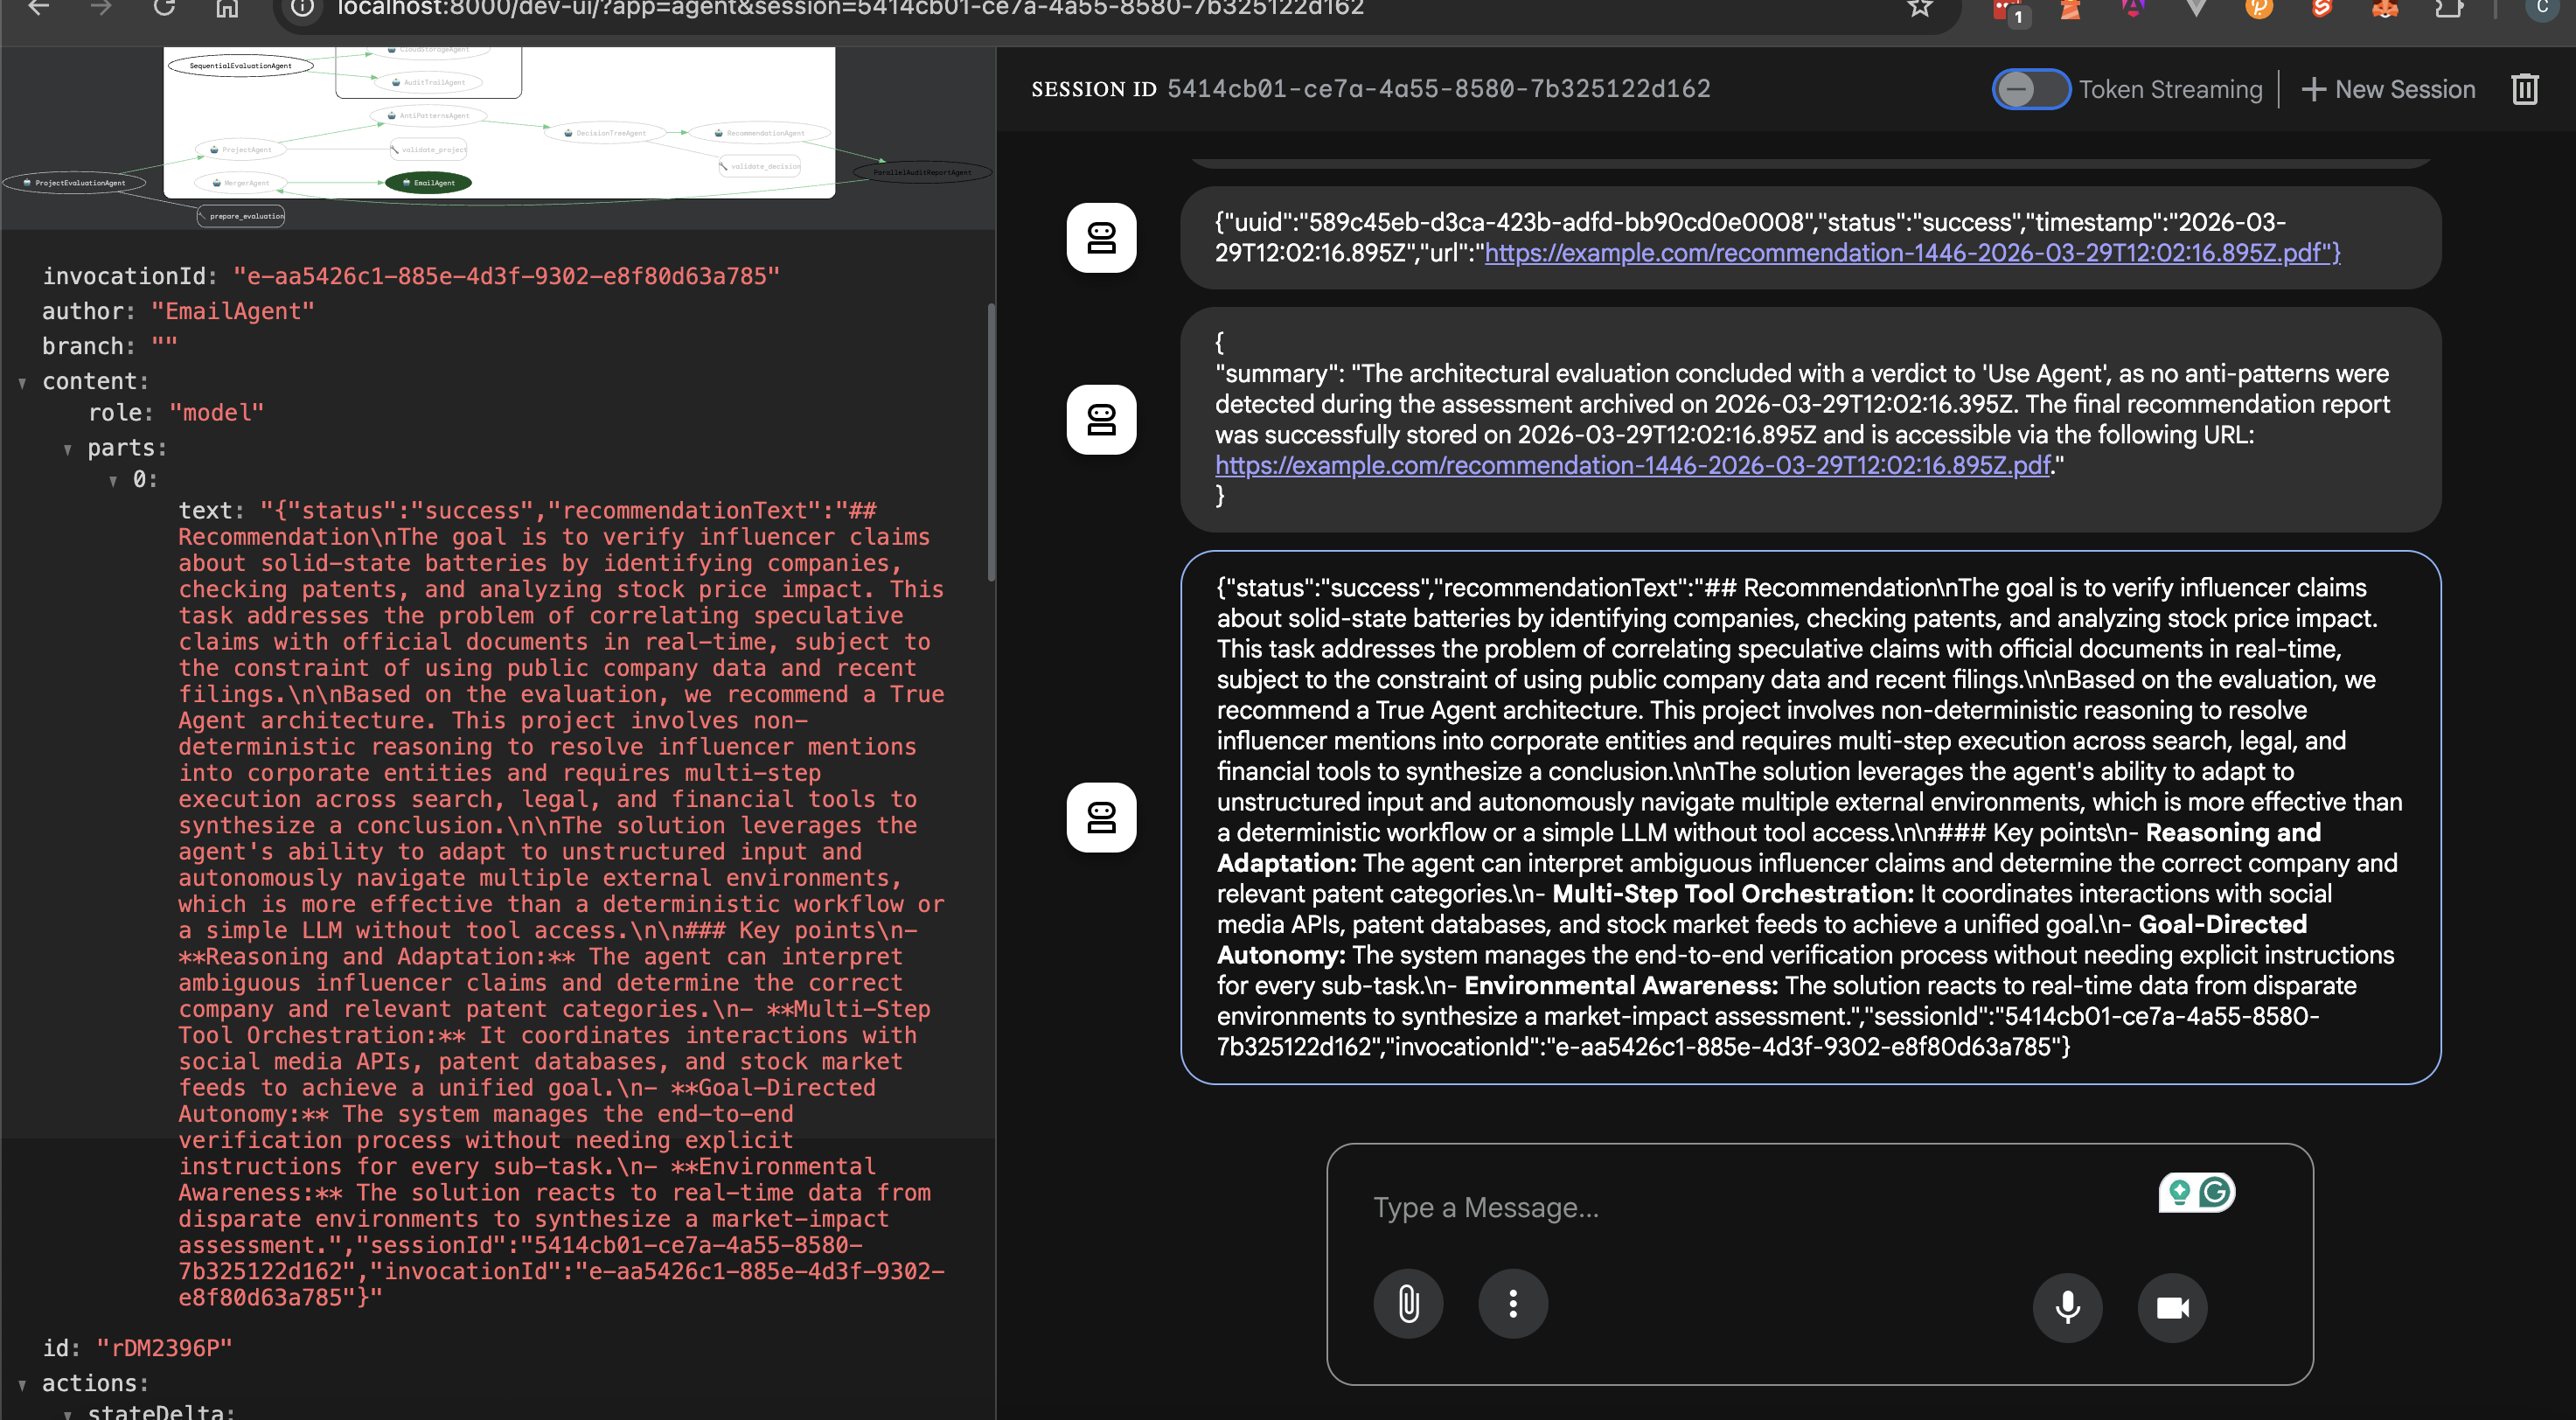Collapse the content tree node
The height and width of the screenshot is (1420, 2576).
pyautogui.click(x=22, y=382)
